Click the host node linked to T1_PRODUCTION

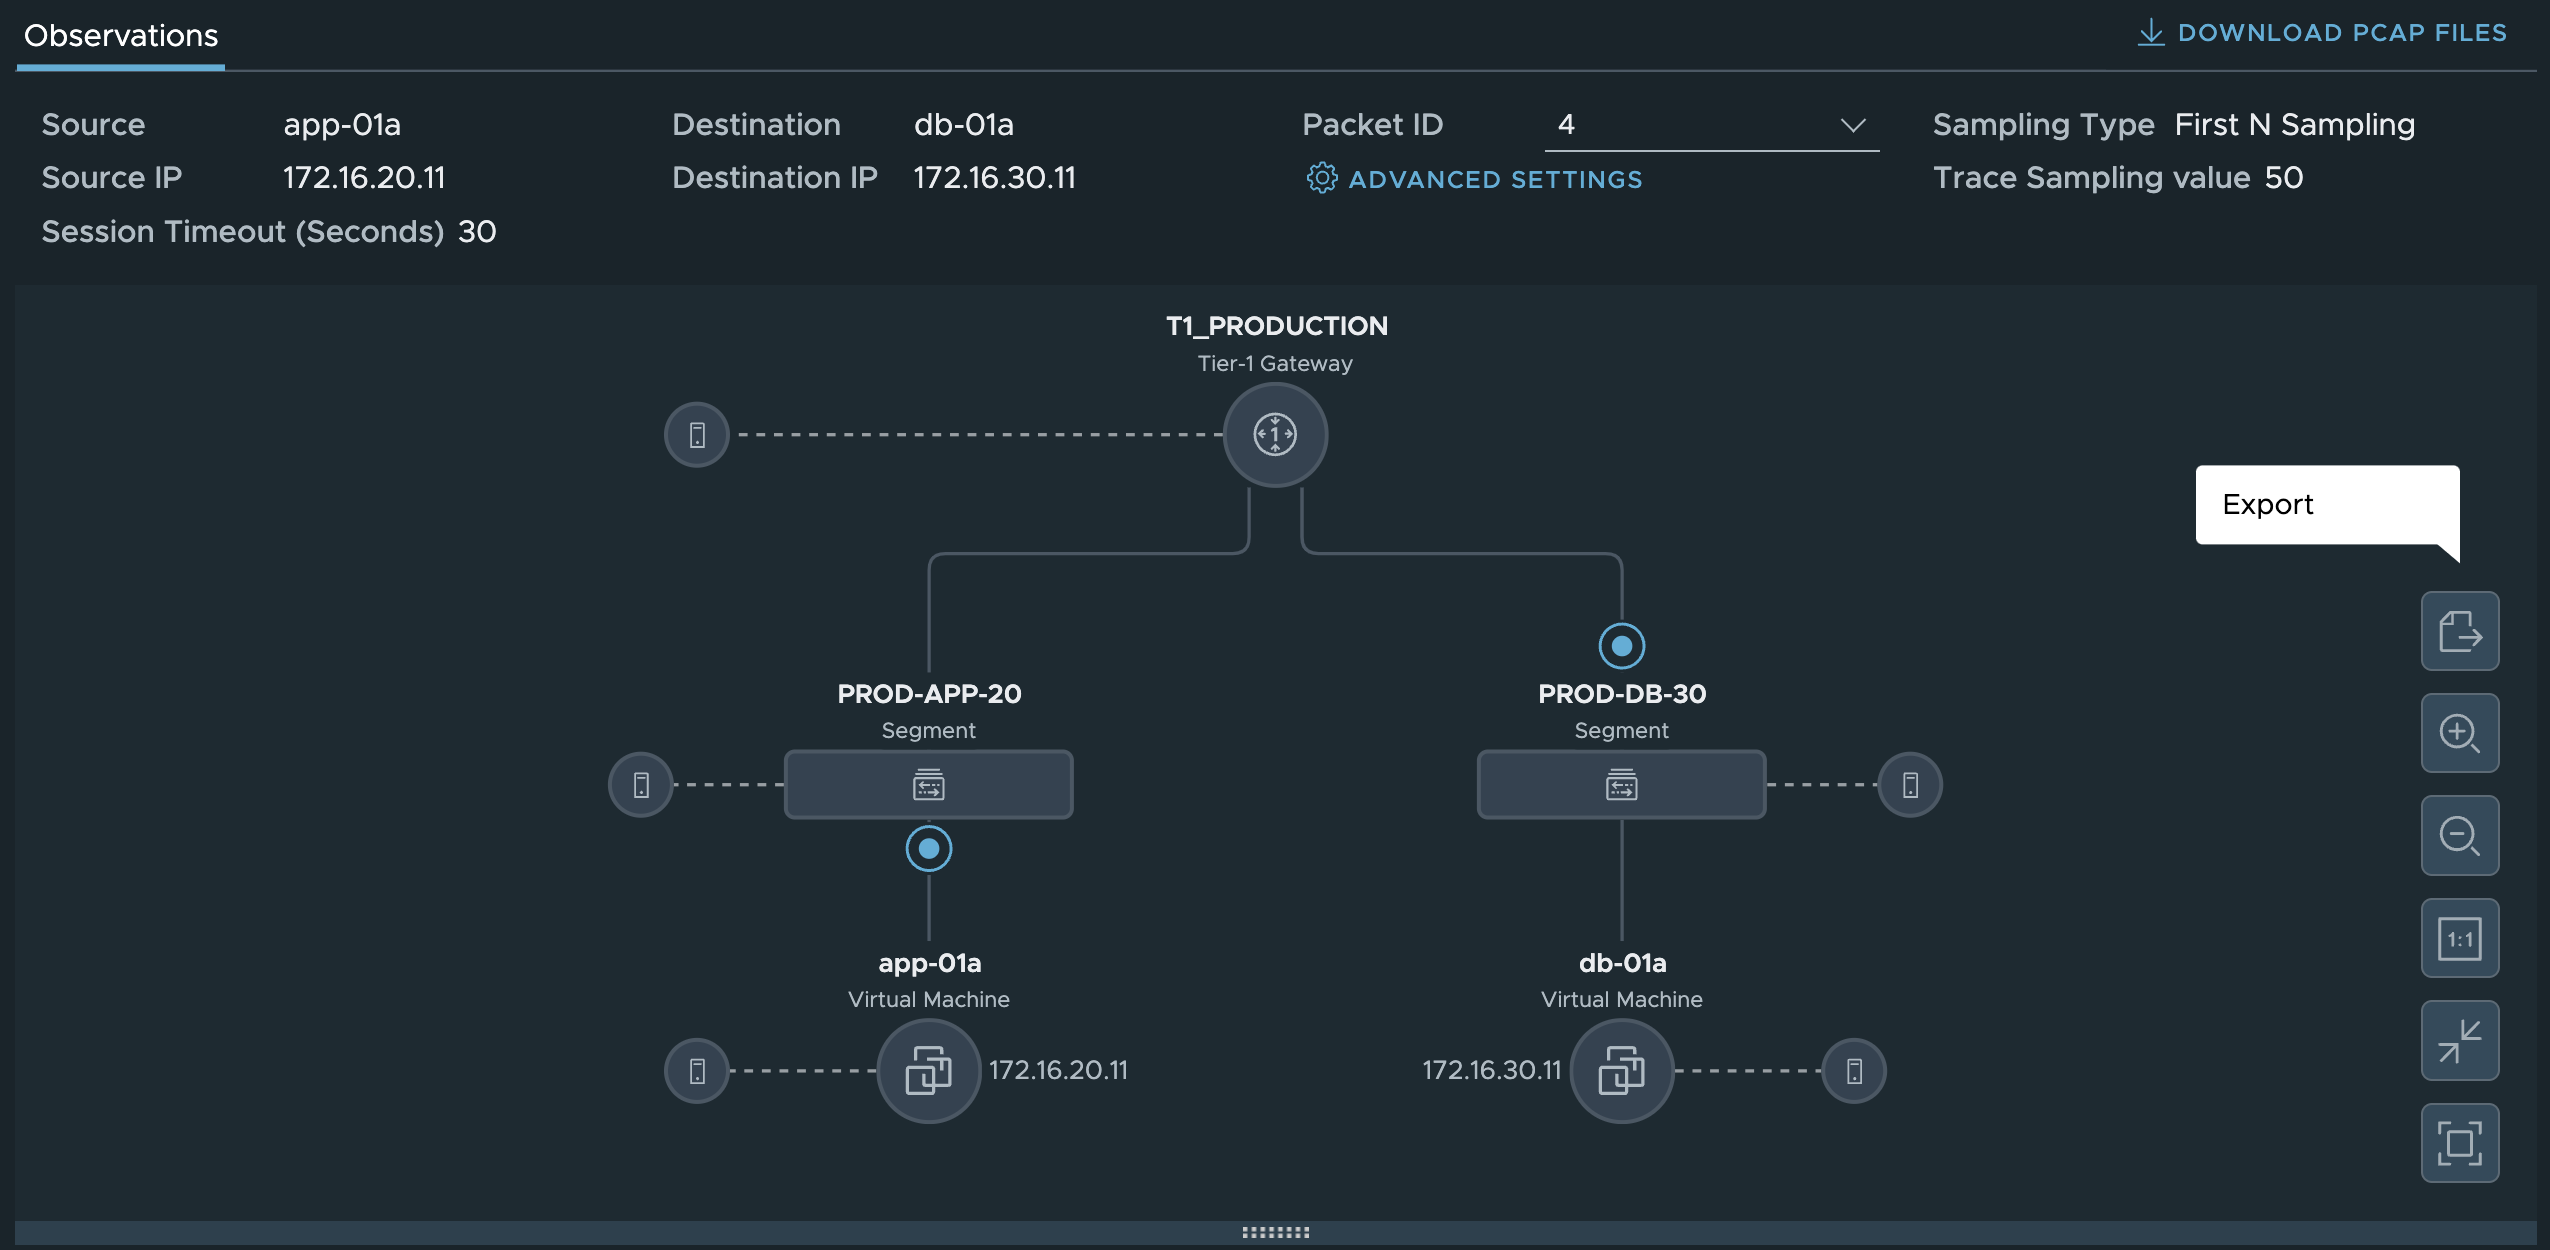697,435
